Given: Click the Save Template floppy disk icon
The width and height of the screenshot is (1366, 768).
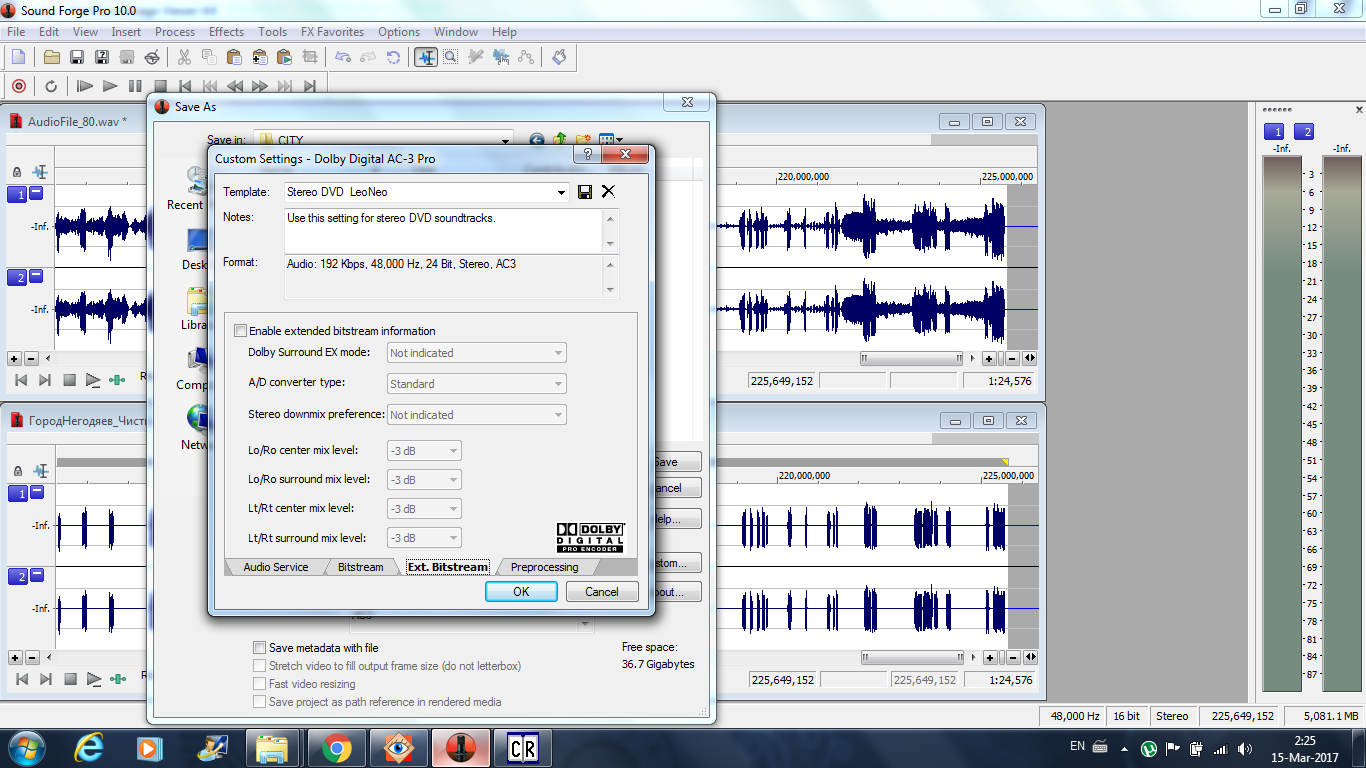Looking at the screenshot, I should 585,192.
